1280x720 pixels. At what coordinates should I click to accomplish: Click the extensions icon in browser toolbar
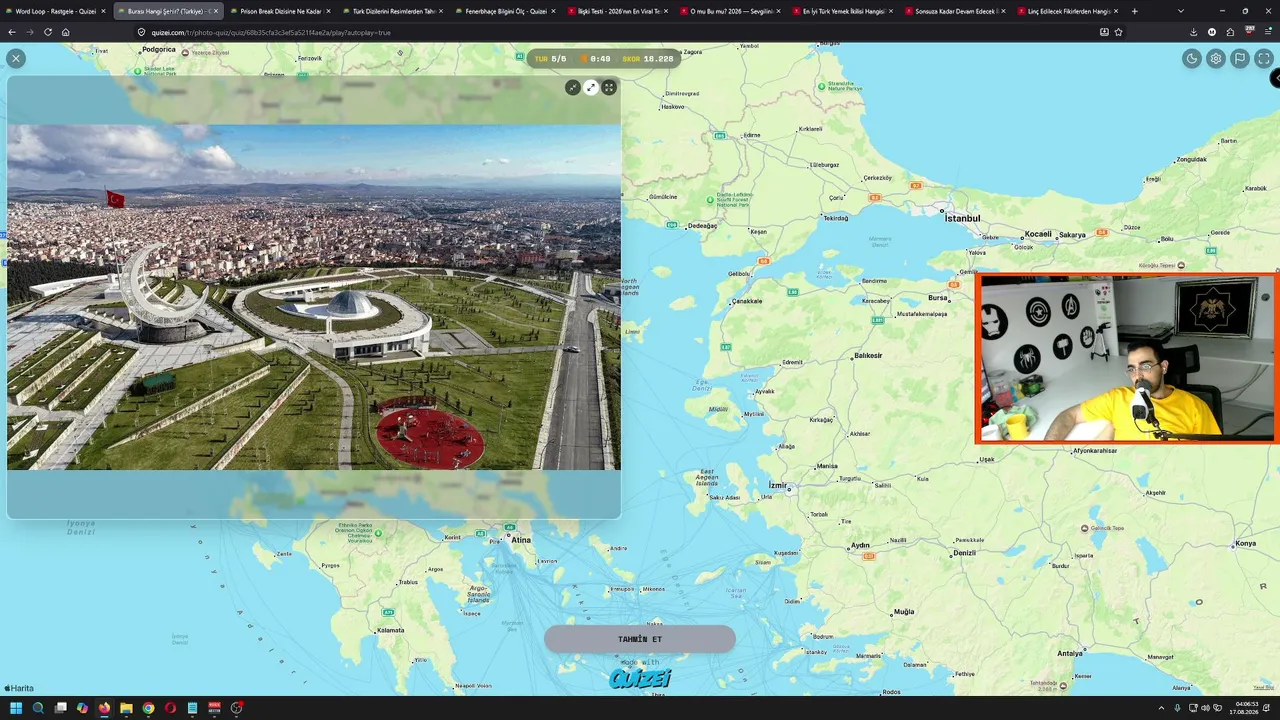(1230, 32)
